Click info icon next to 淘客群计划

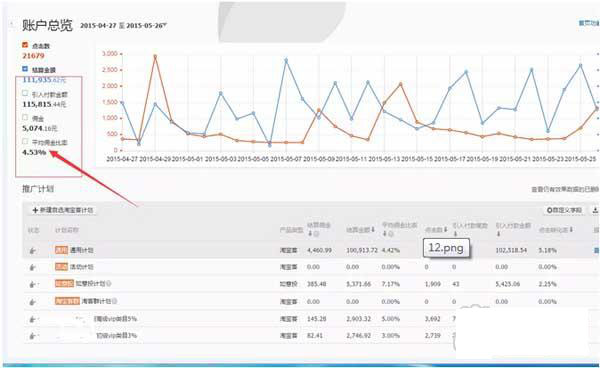(x=114, y=301)
